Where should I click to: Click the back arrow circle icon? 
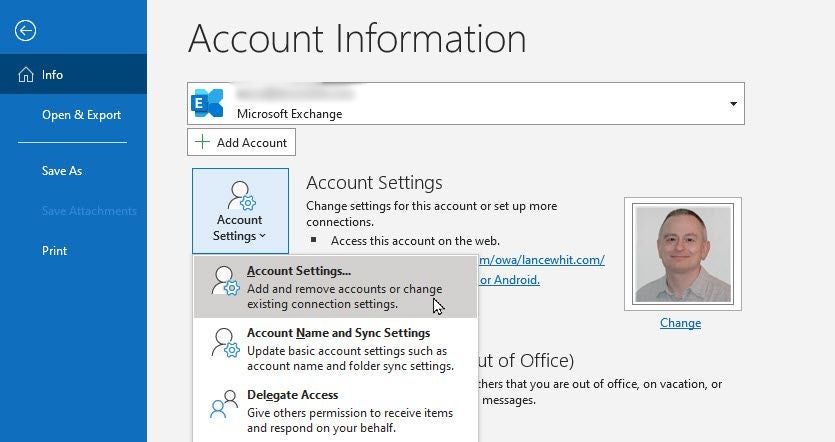25,30
